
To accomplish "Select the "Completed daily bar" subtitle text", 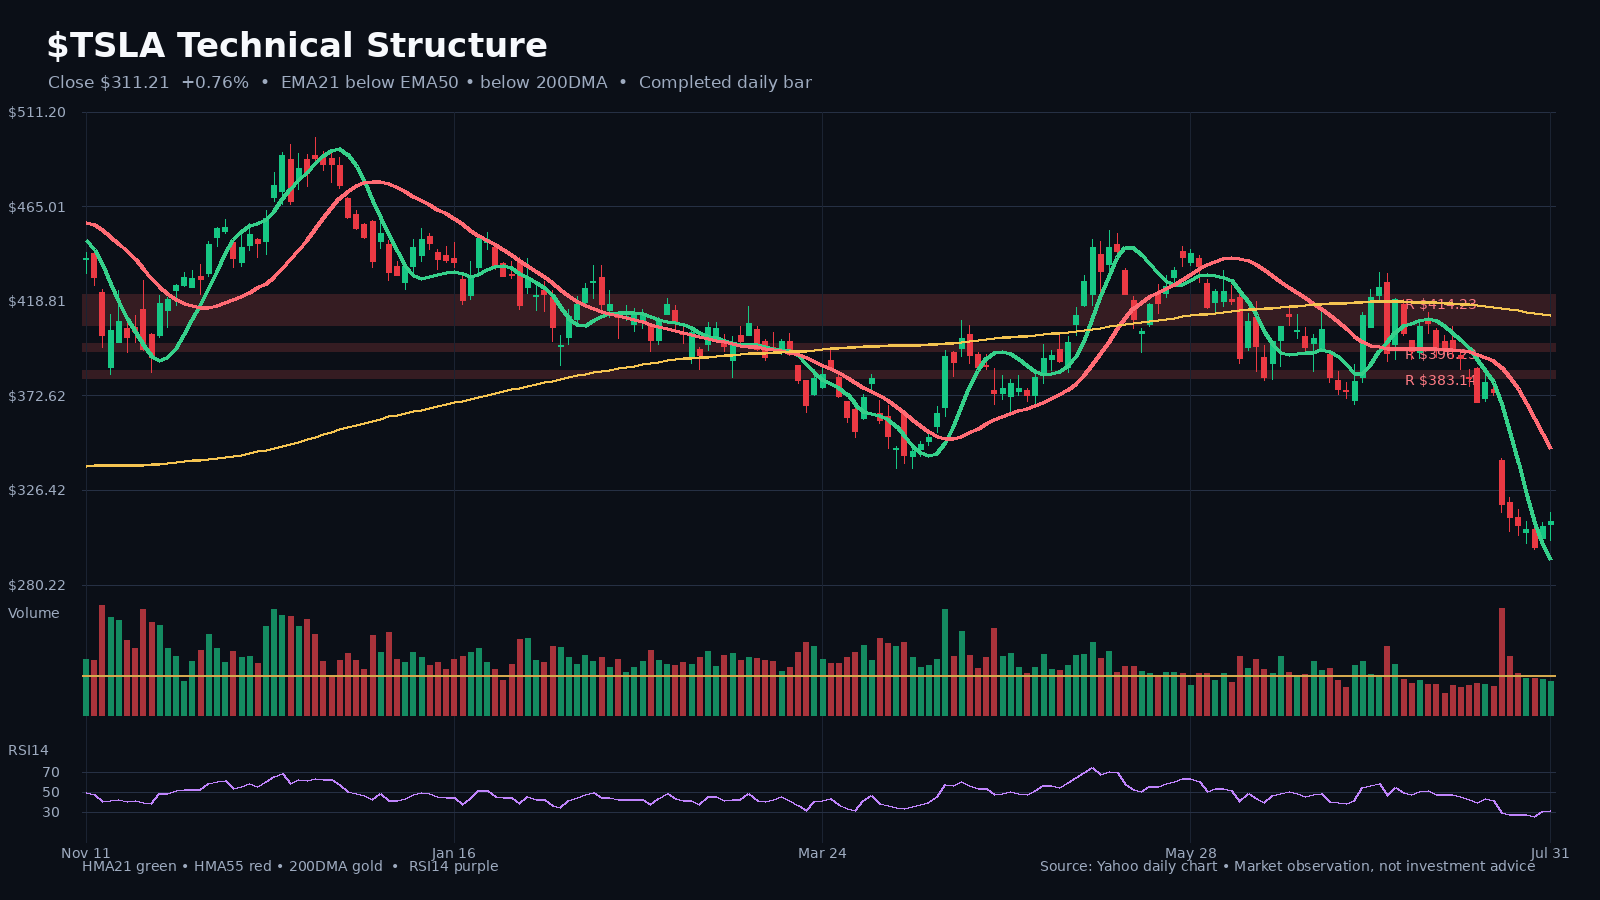I will 725,83.
